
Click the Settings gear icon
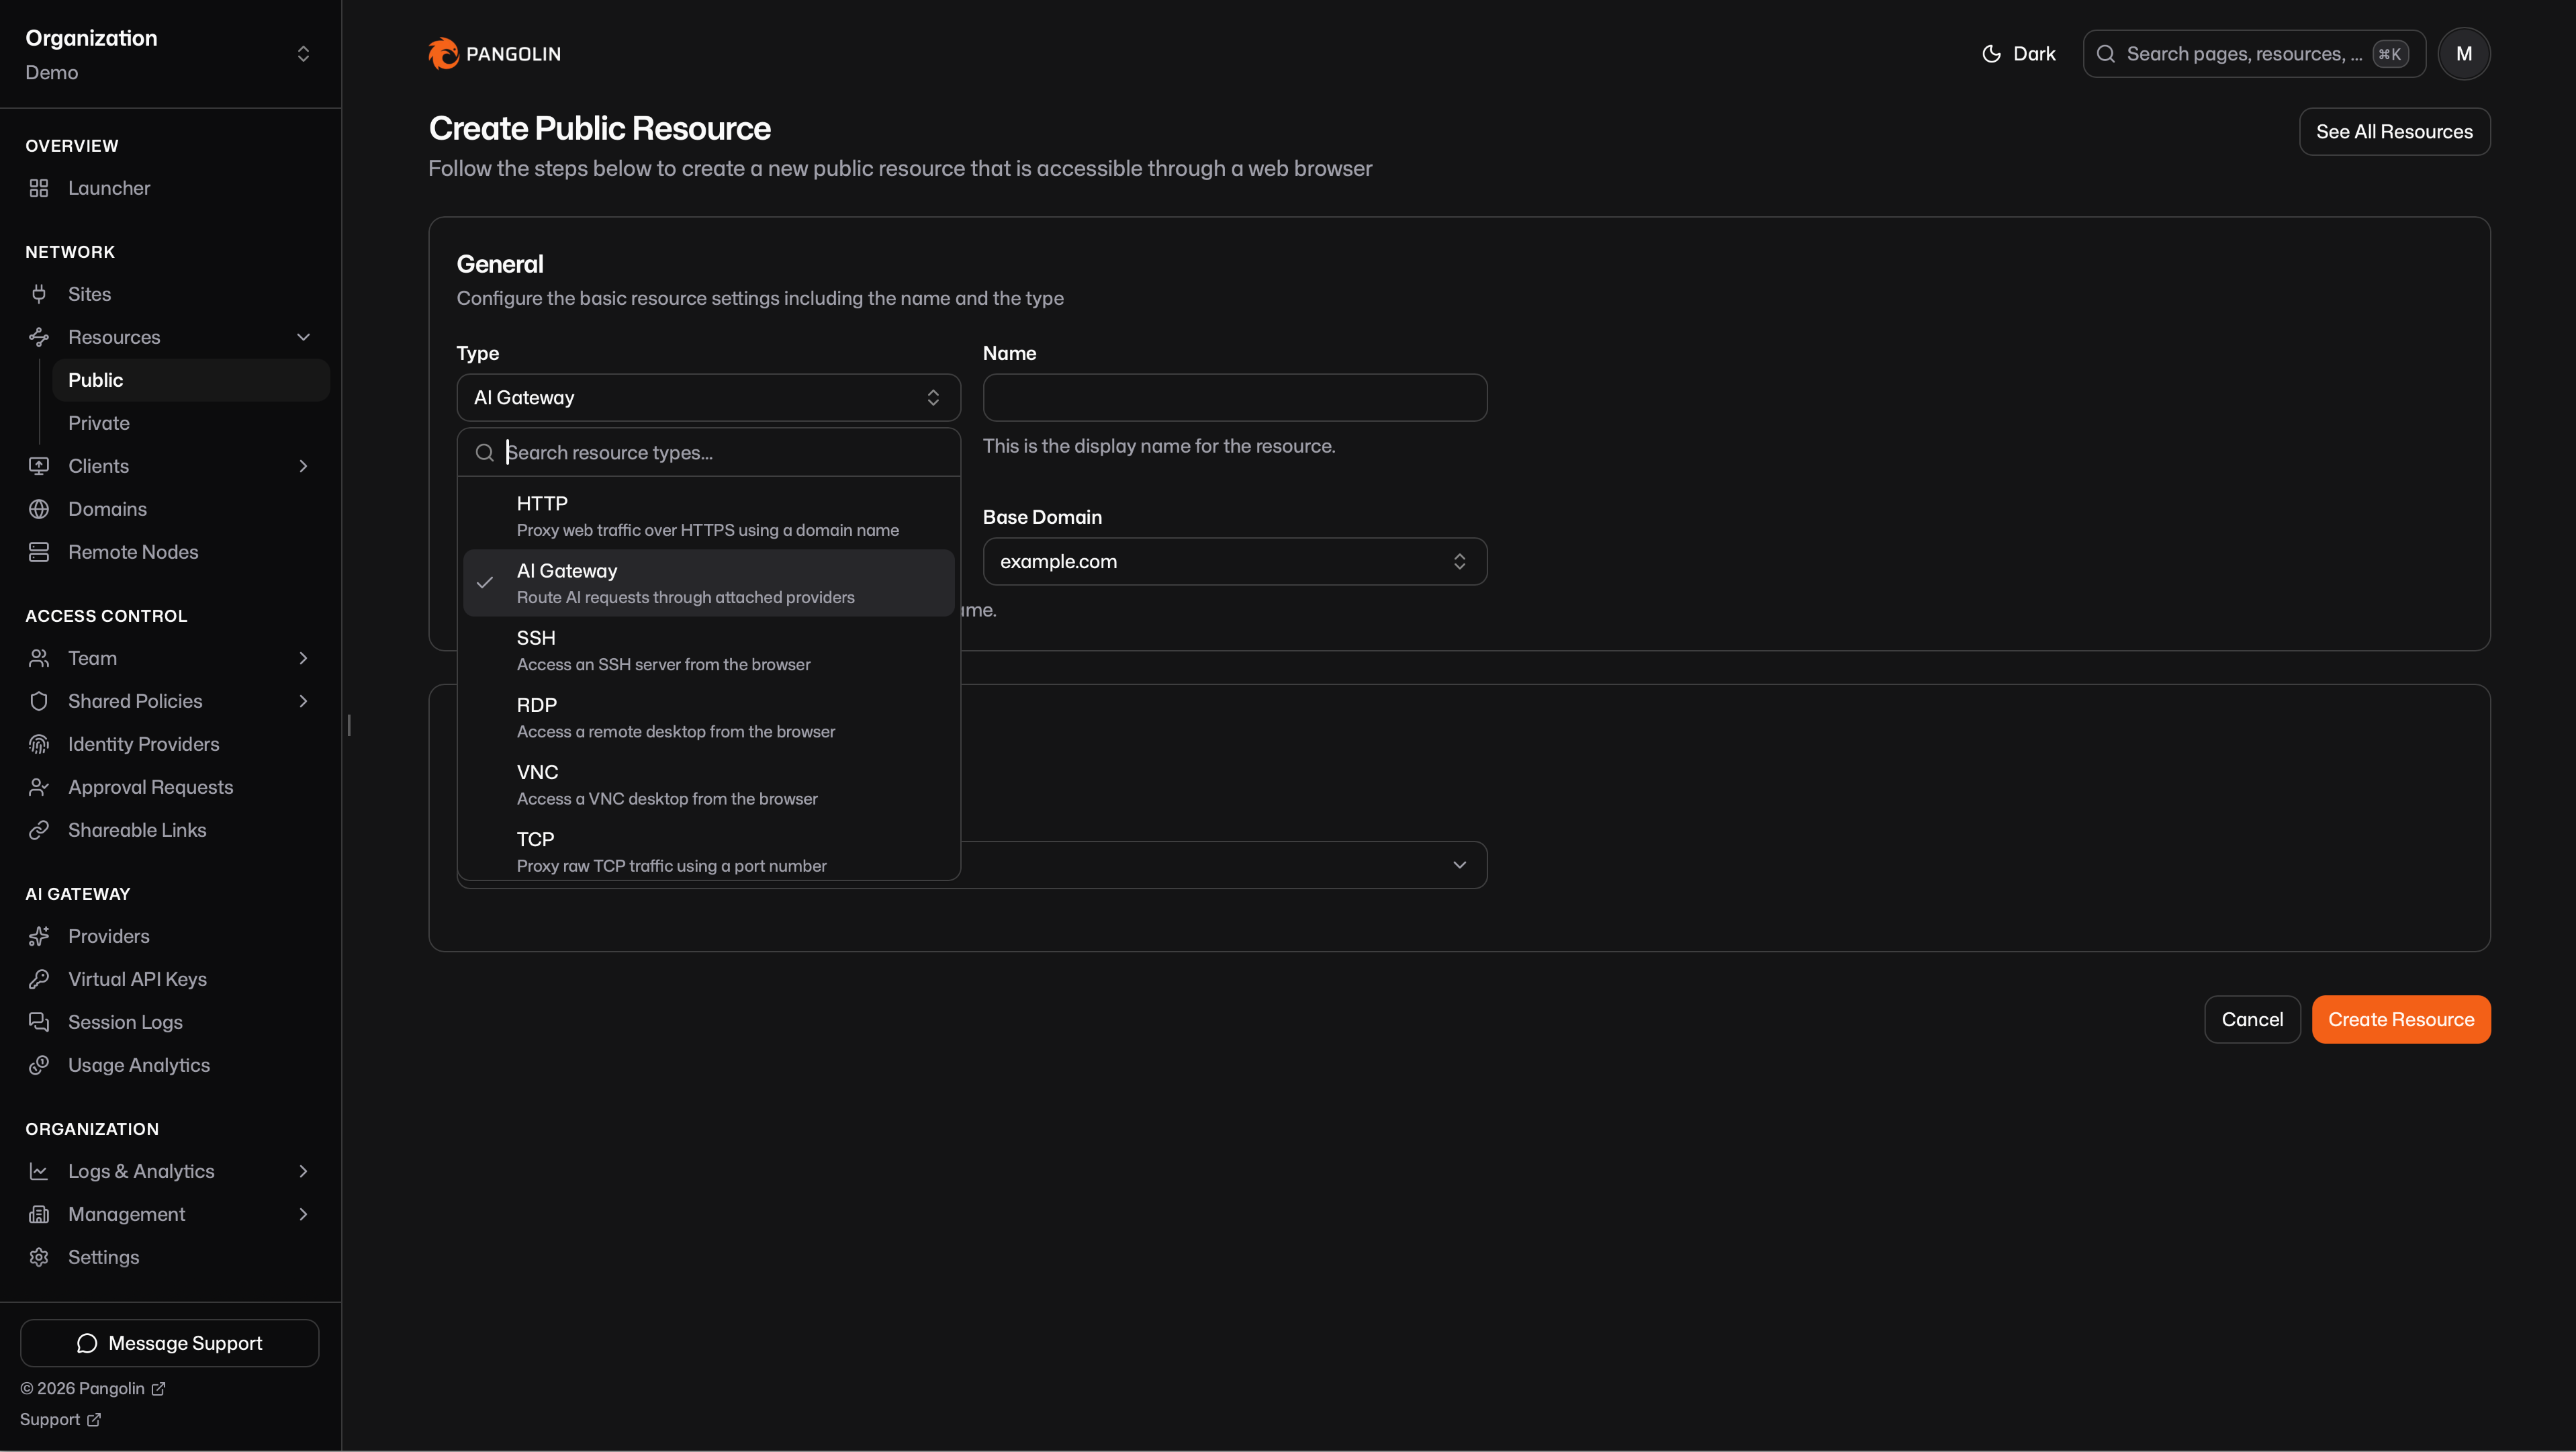coord(39,1257)
